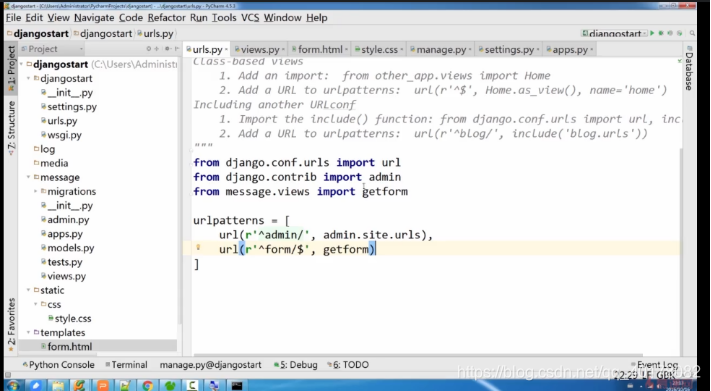This screenshot has width=711, height=391.
Task: Open the Python Console tool window
Action: pyautogui.click(x=58, y=365)
